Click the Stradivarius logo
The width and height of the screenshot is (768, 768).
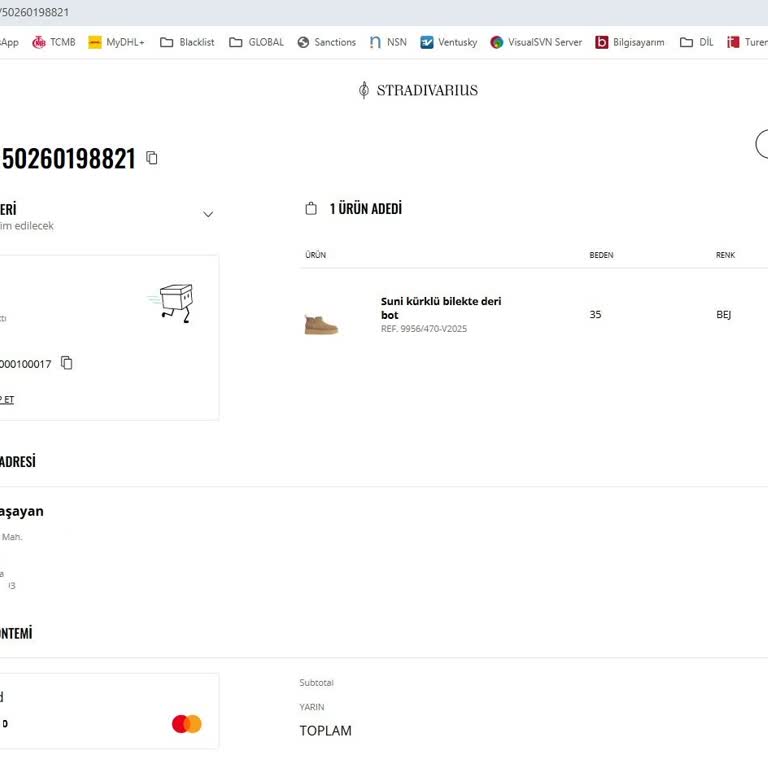[x=418, y=90]
